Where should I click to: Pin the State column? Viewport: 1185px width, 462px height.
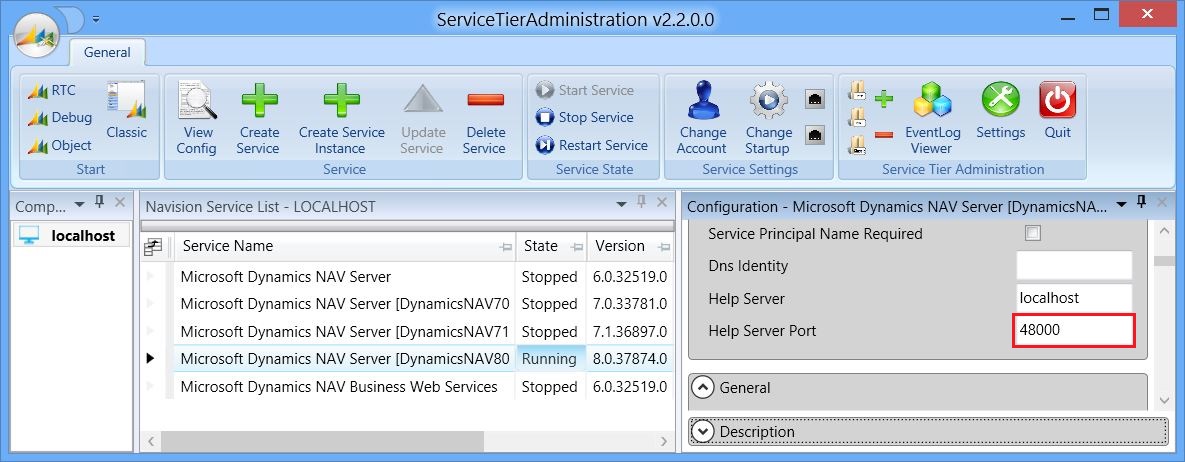point(577,247)
